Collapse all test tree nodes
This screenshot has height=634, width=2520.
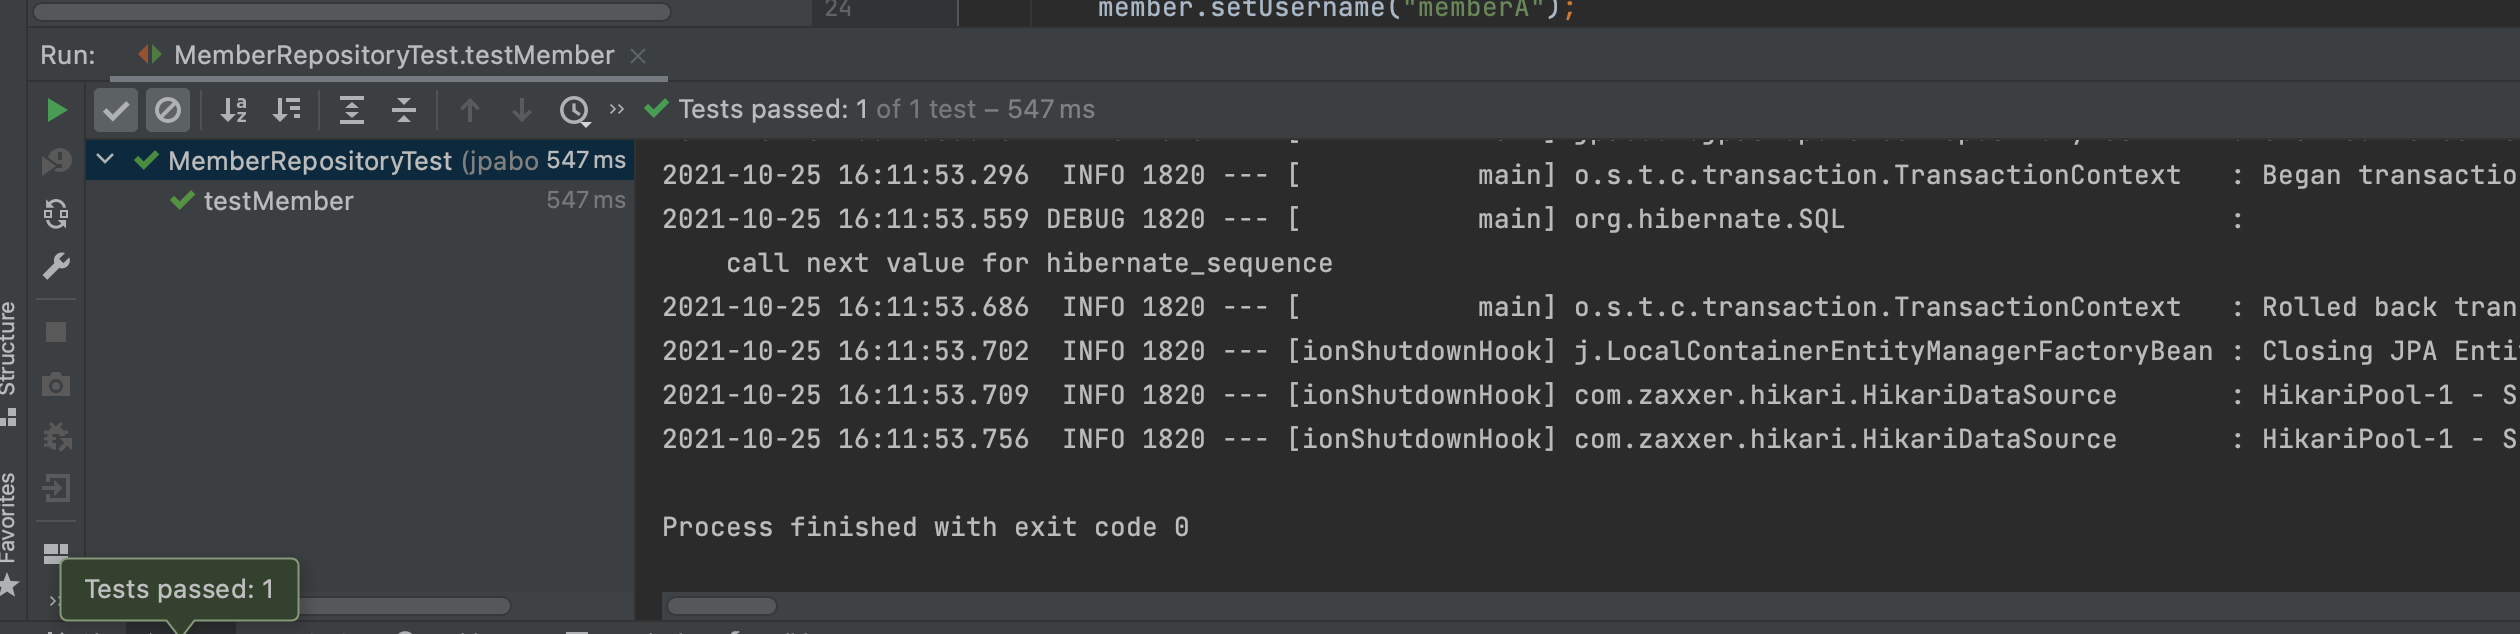tap(404, 110)
